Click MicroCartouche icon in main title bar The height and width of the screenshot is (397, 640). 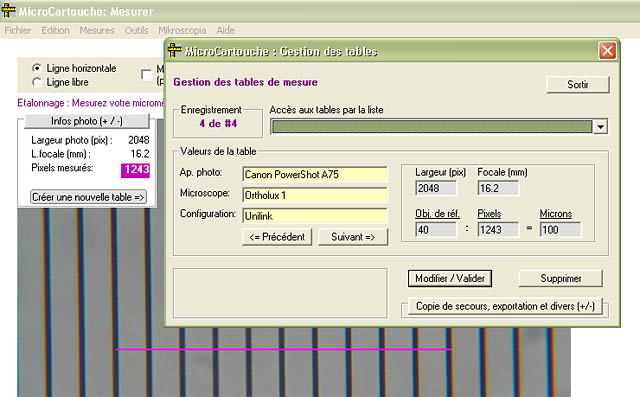pos(8,11)
